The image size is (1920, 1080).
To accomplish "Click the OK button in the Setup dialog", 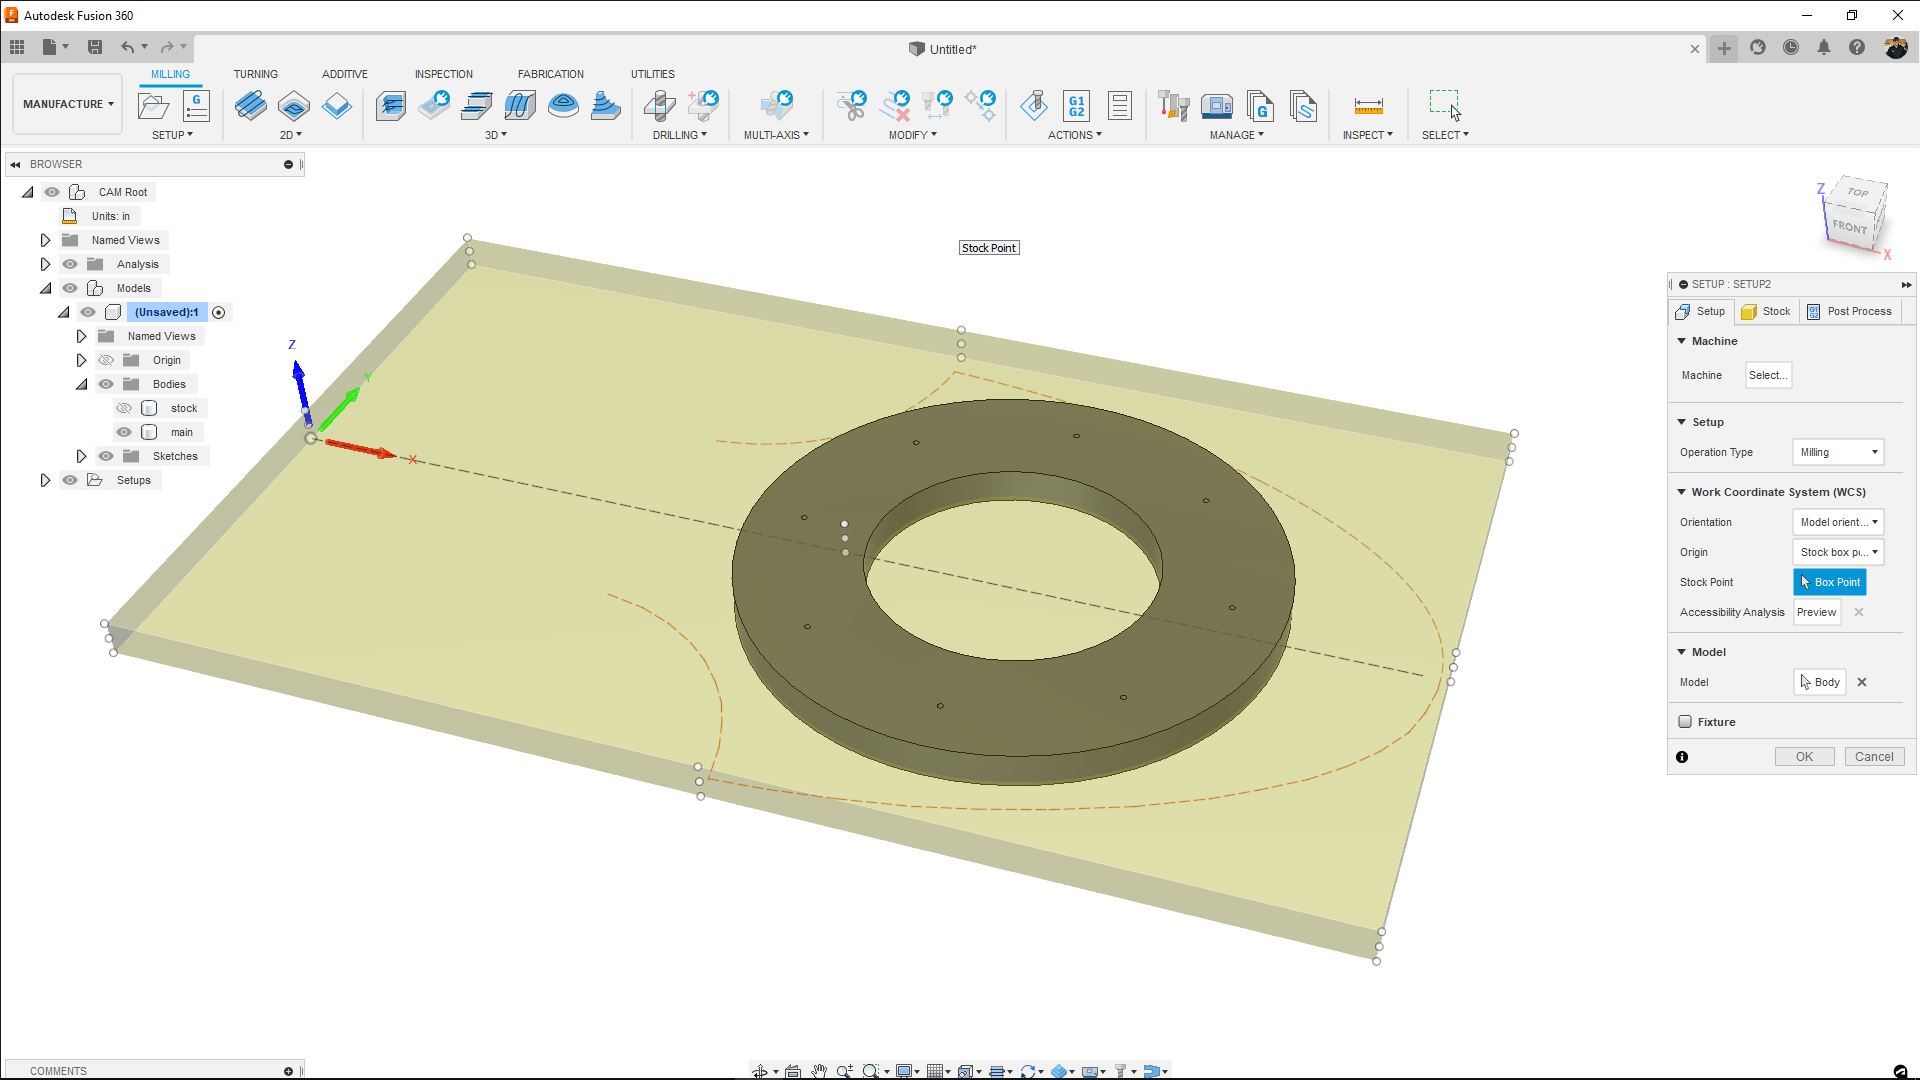I will coord(1803,756).
